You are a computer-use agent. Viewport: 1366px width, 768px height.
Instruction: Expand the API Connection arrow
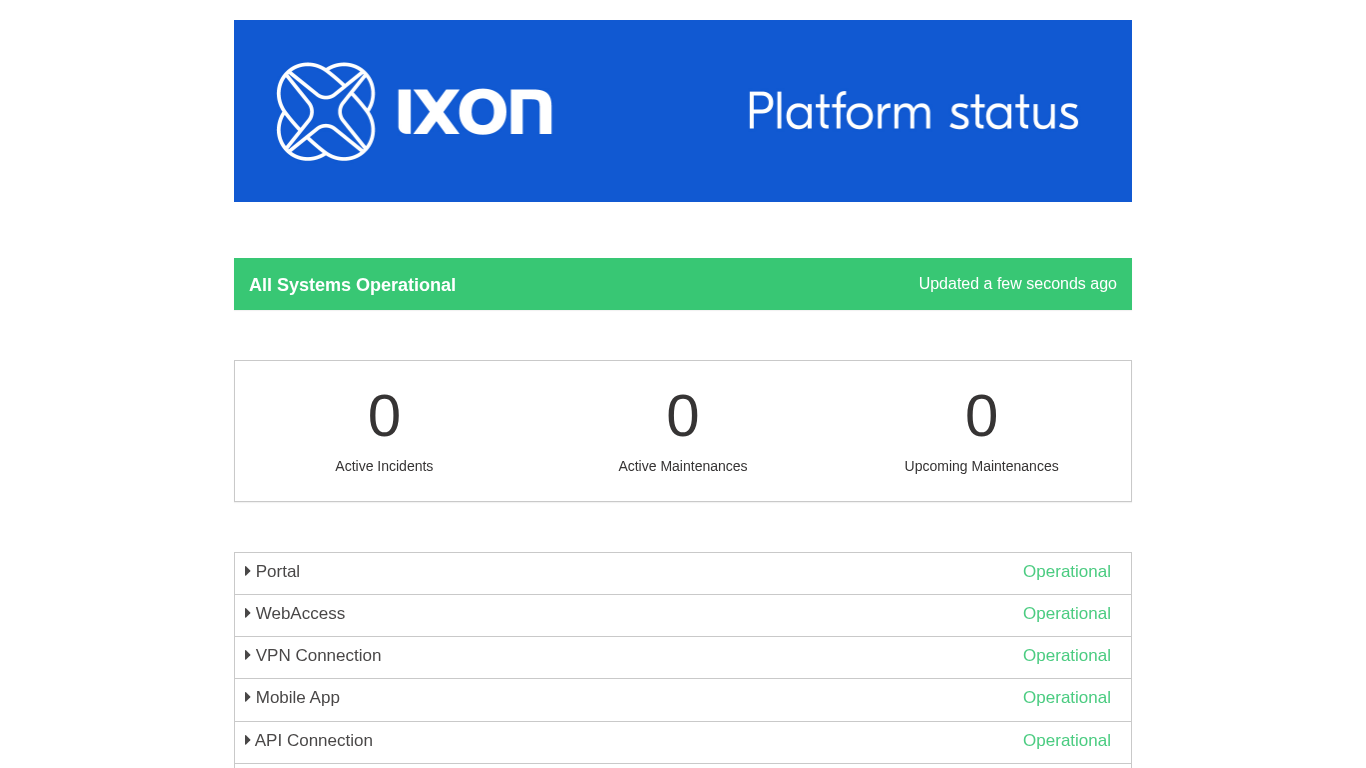[x=248, y=740]
